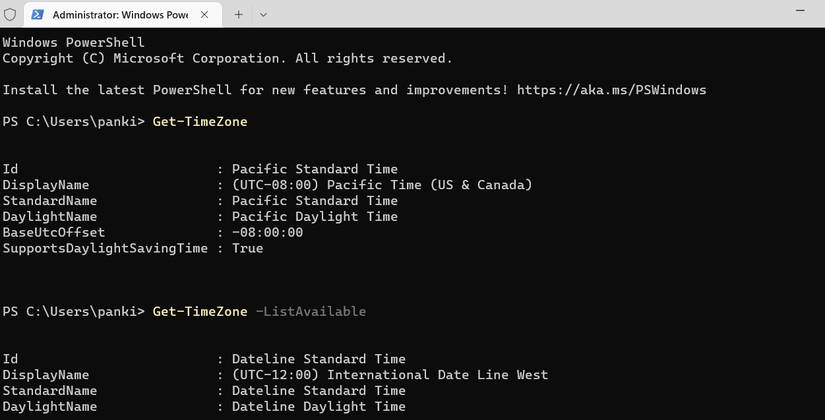Click the first Get-TimeZone command without parameters
Viewport: 825px width, 420px height.
pos(200,122)
